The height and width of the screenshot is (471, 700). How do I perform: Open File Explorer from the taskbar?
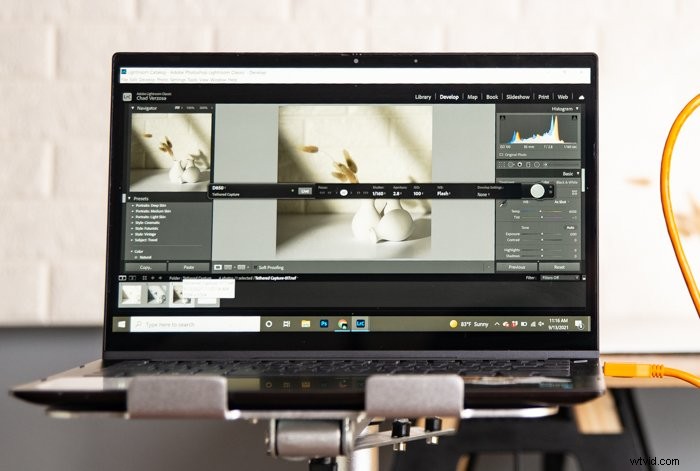306,324
